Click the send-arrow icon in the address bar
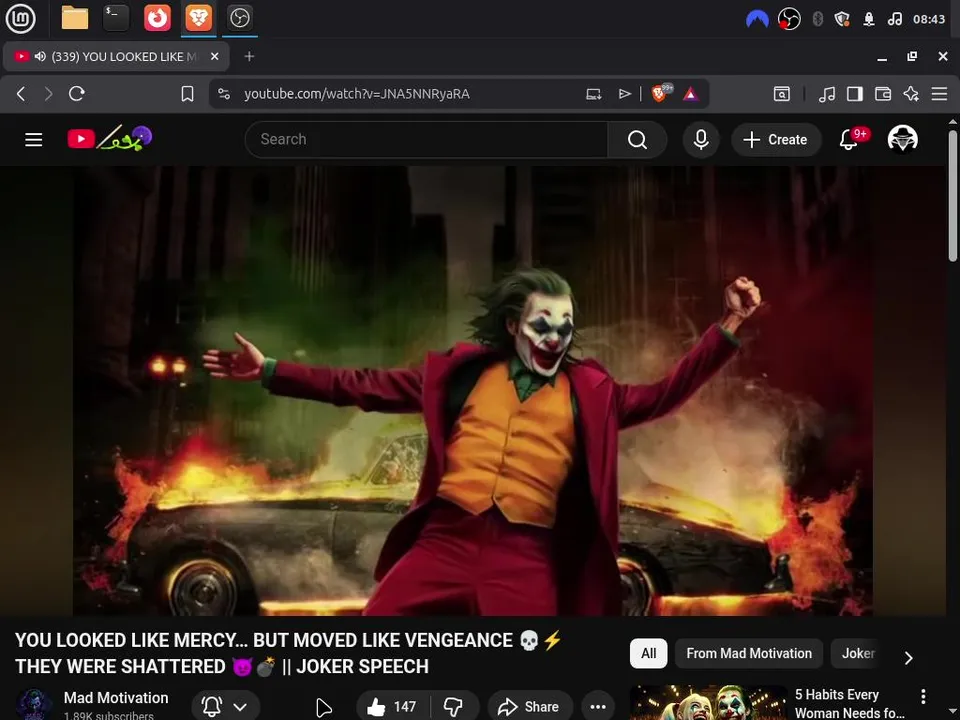This screenshot has height=720, width=960. click(624, 94)
